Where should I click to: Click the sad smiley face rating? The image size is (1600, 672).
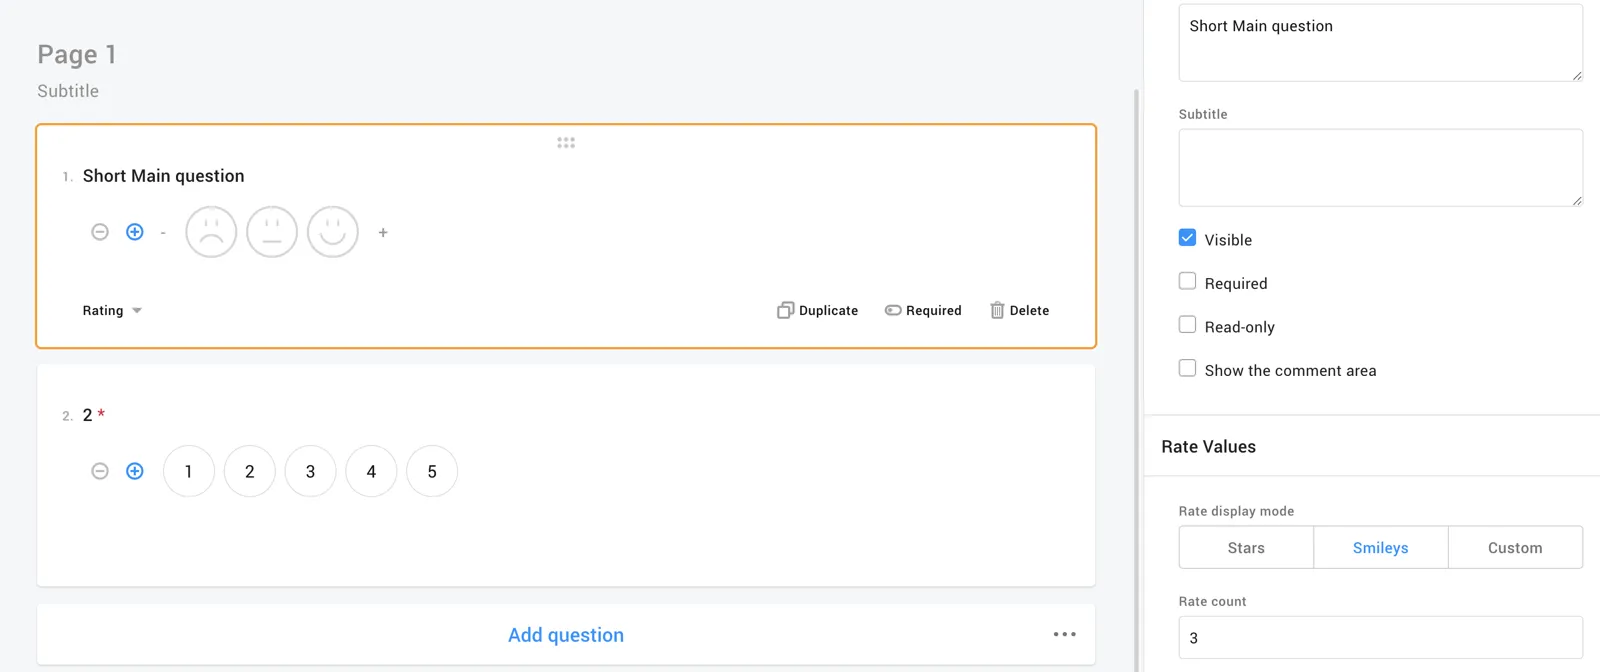pyautogui.click(x=211, y=232)
